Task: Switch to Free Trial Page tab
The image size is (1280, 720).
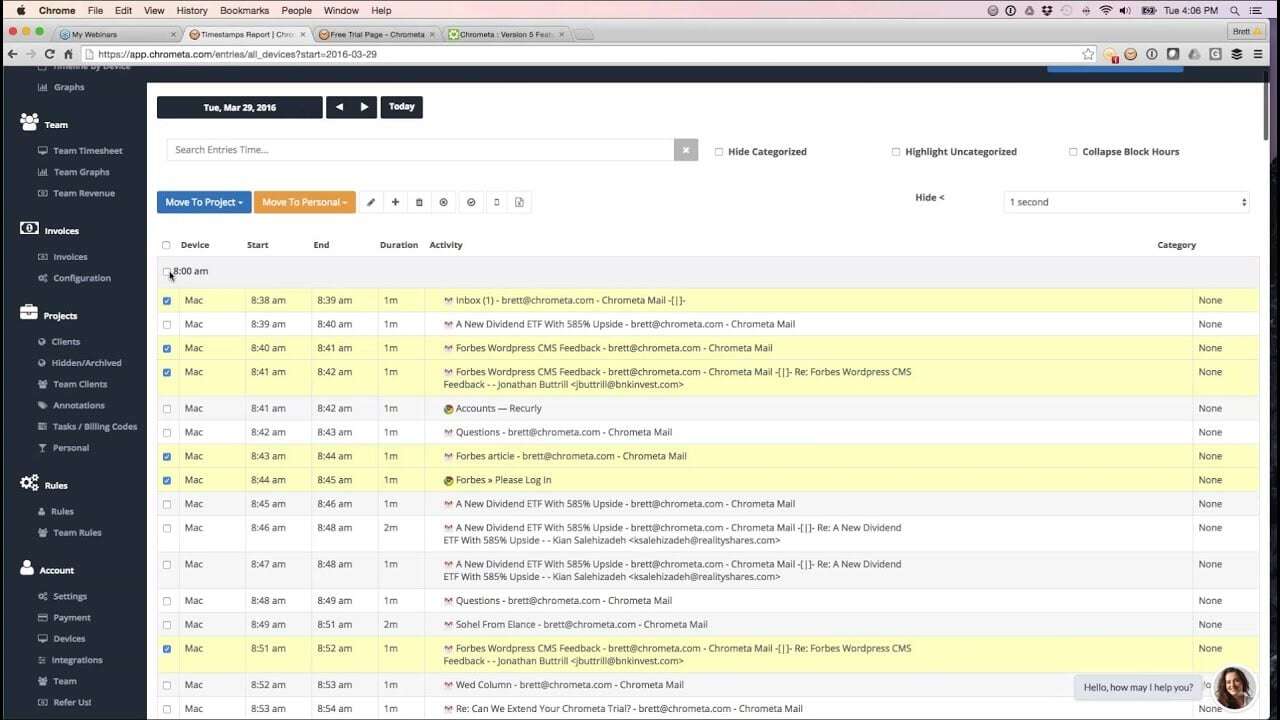Action: coord(378,34)
